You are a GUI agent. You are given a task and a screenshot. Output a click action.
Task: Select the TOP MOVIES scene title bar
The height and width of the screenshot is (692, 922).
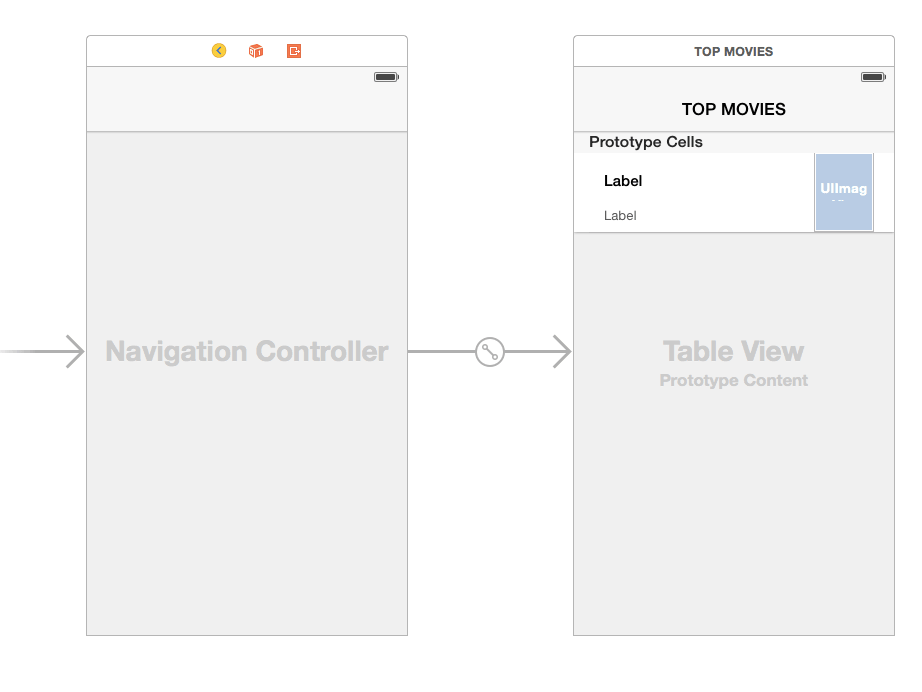[733, 52]
